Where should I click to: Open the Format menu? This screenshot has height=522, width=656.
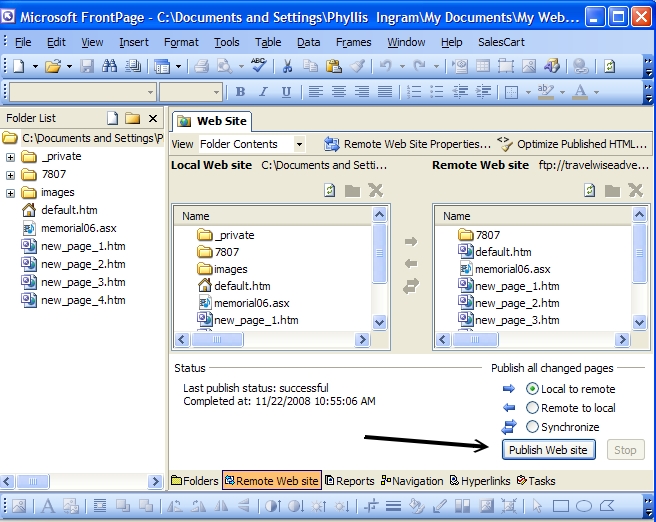click(181, 42)
